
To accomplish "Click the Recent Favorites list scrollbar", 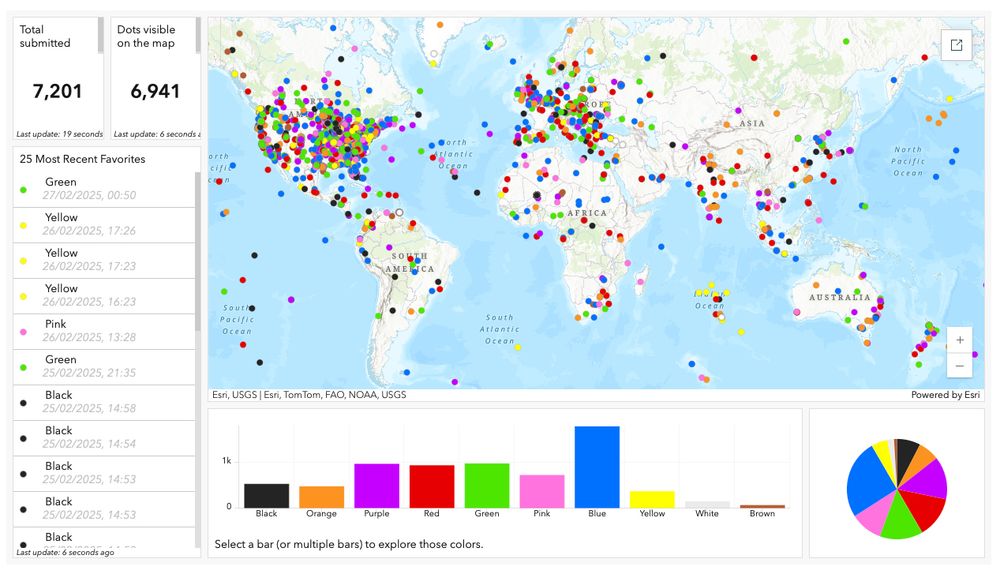I will point(198,251).
